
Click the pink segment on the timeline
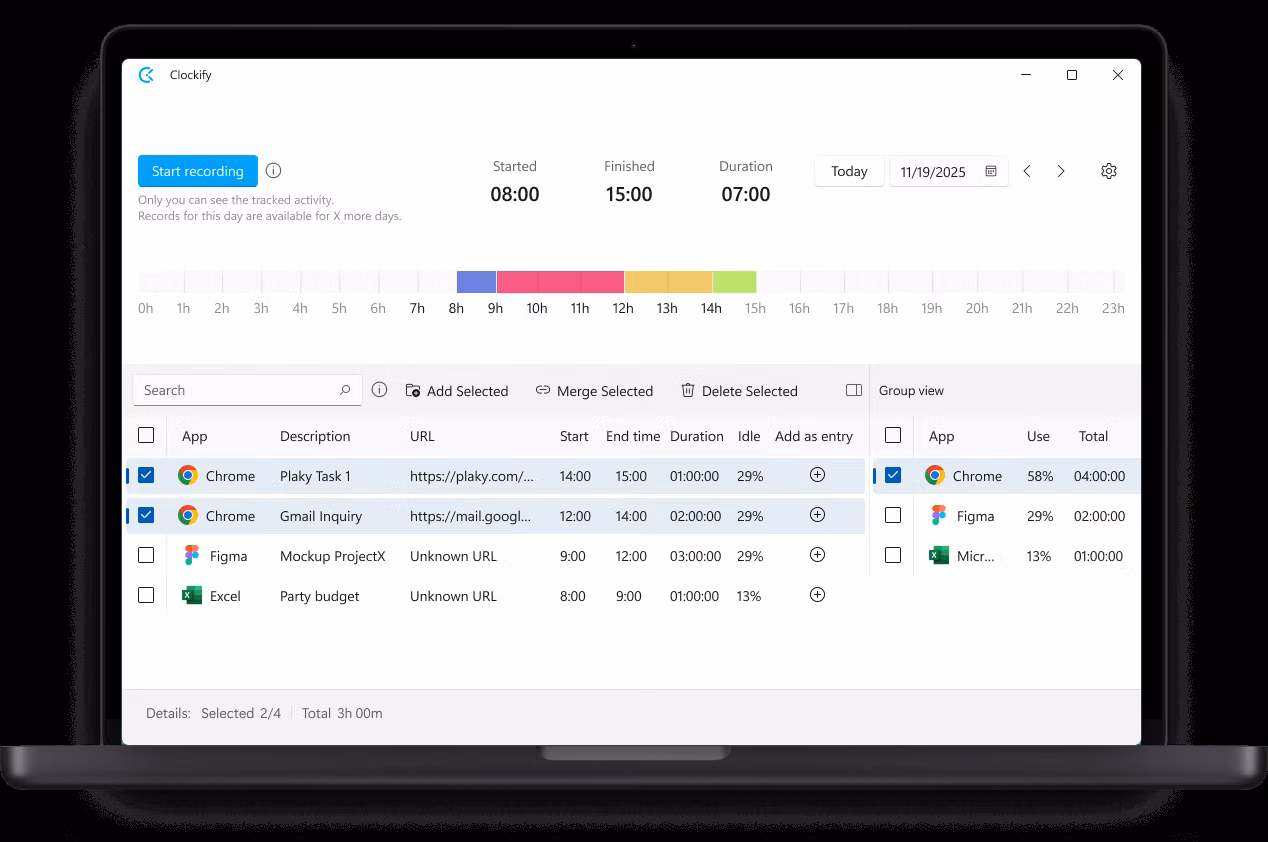[x=560, y=282]
